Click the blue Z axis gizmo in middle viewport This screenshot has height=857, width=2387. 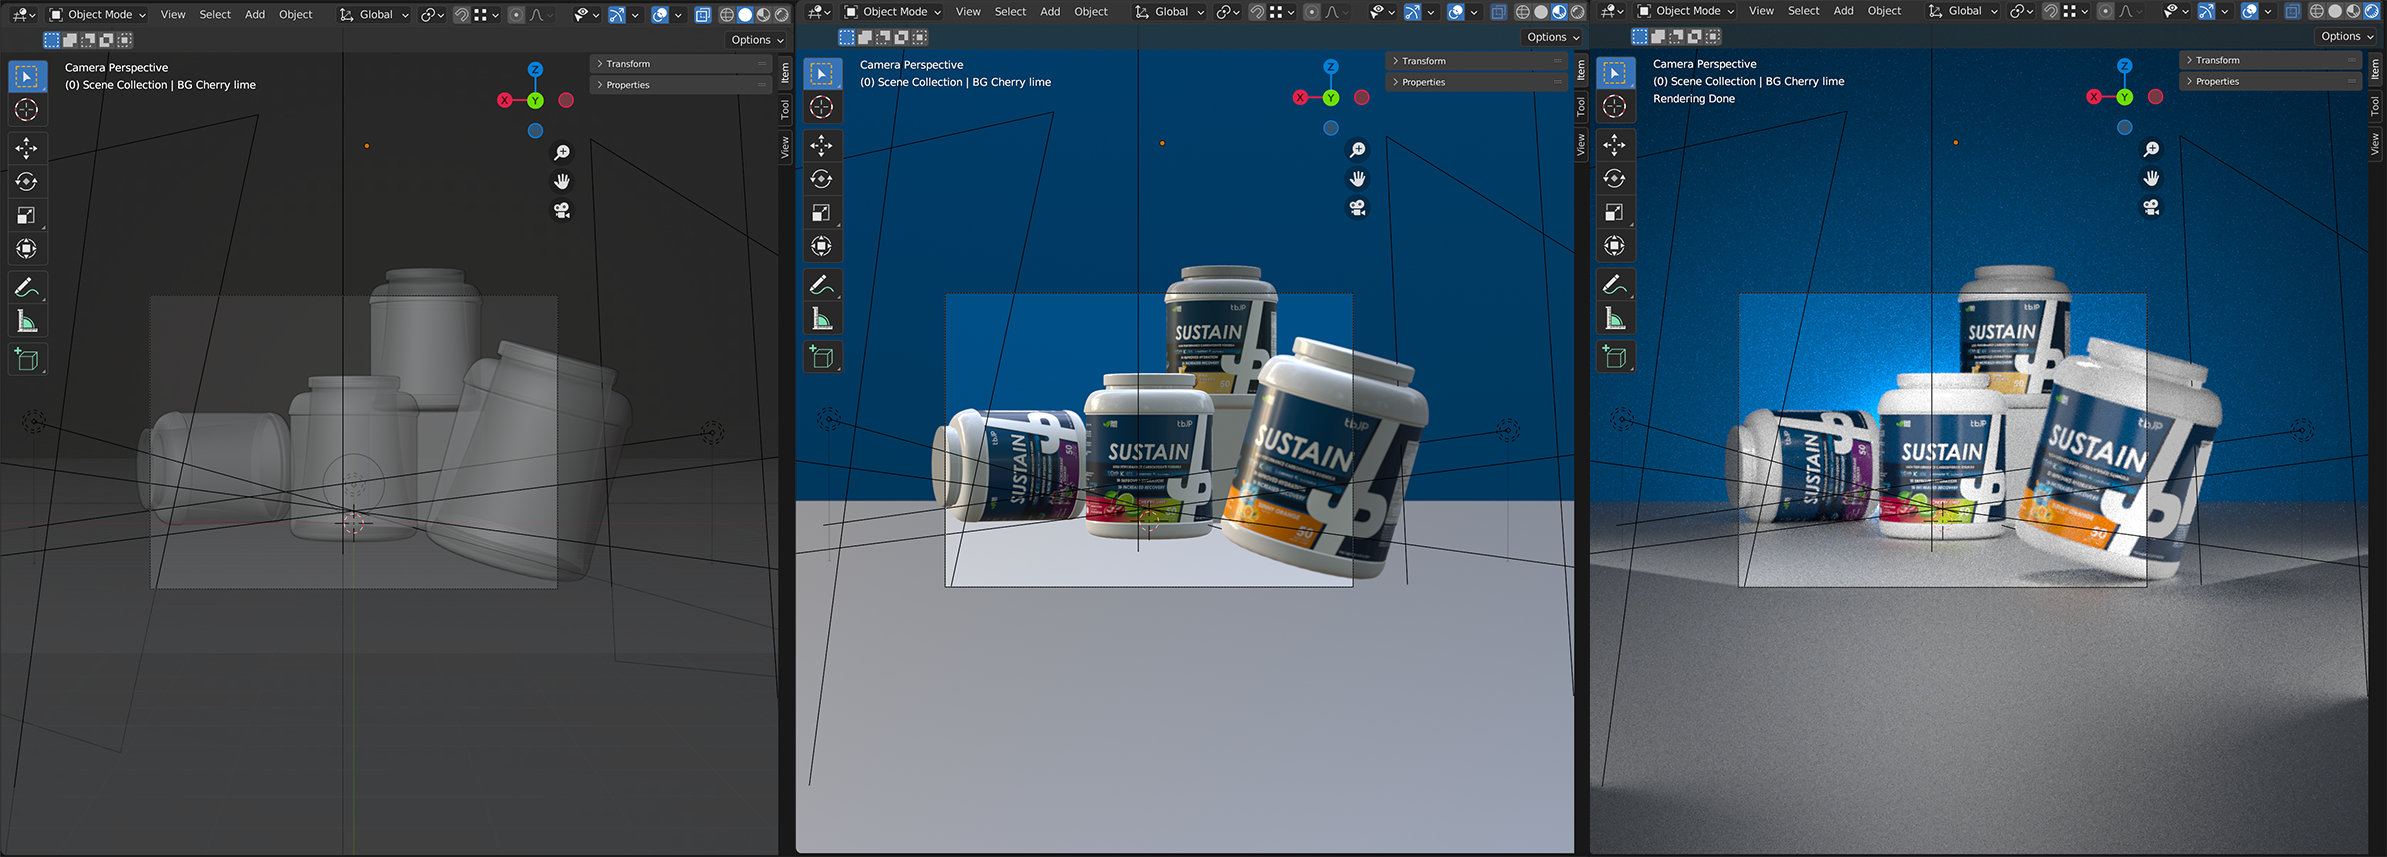[1331, 66]
